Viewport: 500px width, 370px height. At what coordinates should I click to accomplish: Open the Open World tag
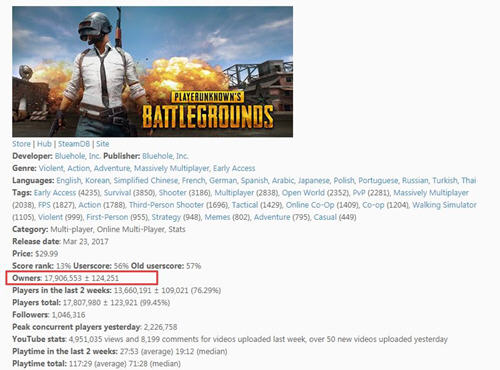[303, 193]
